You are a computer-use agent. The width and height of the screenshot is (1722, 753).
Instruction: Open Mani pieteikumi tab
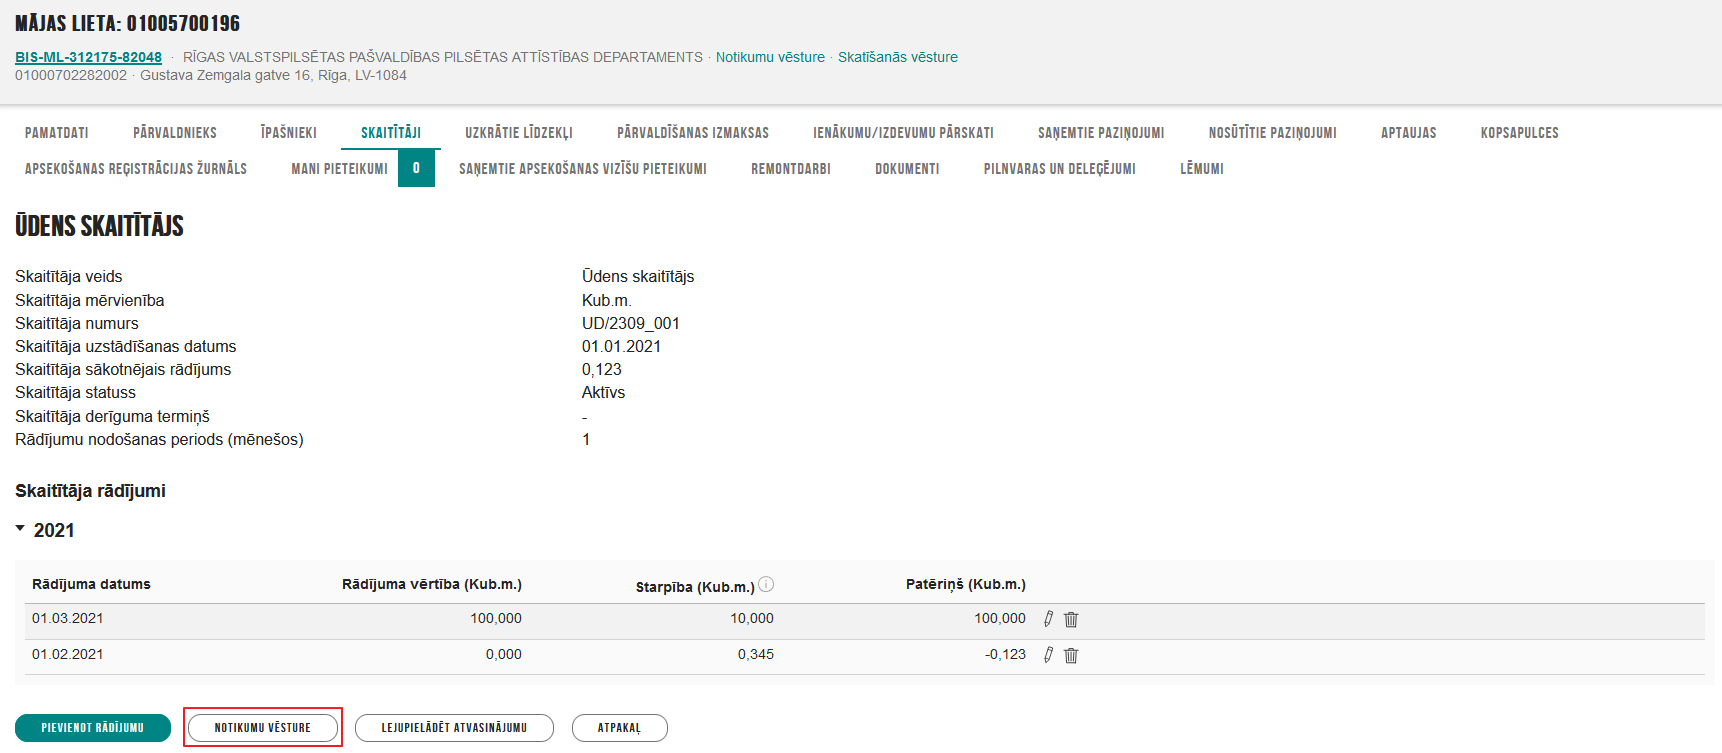coord(339,168)
